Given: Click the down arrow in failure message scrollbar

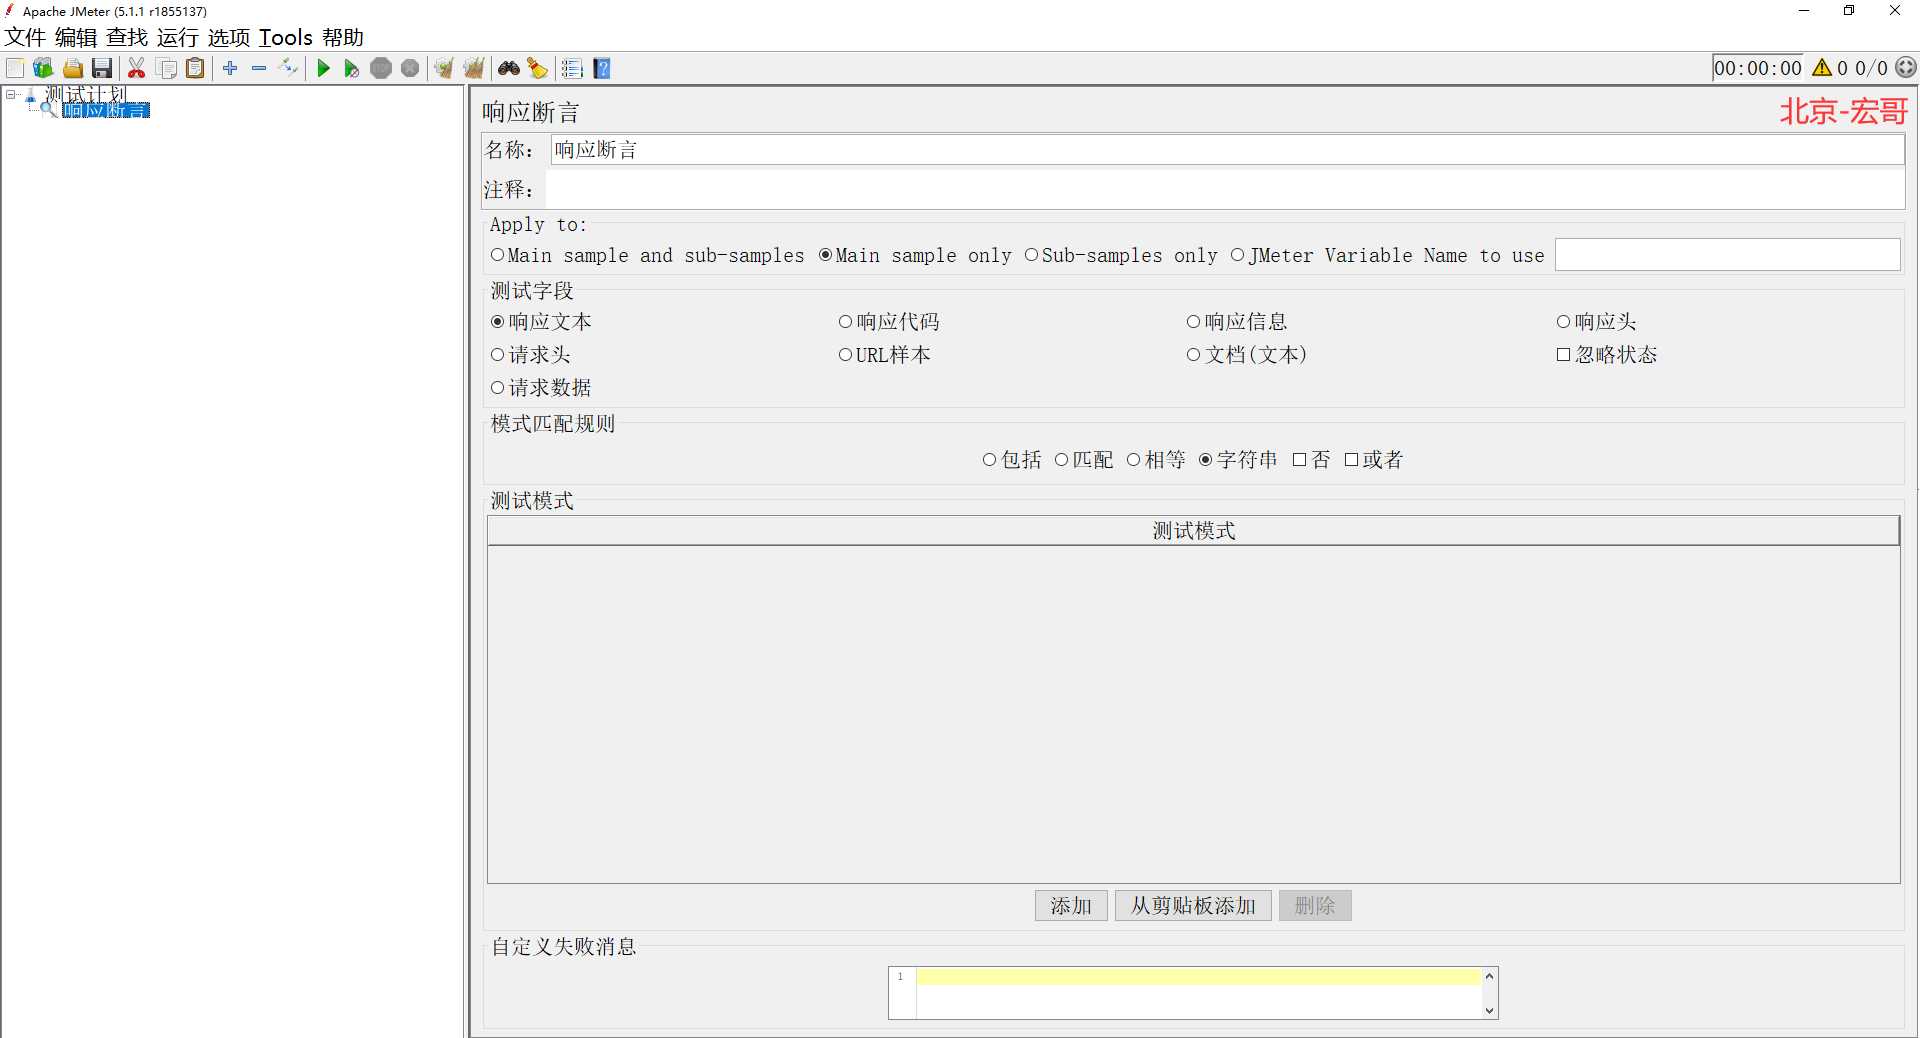Looking at the screenshot, I should [x=1489, y=1010].
